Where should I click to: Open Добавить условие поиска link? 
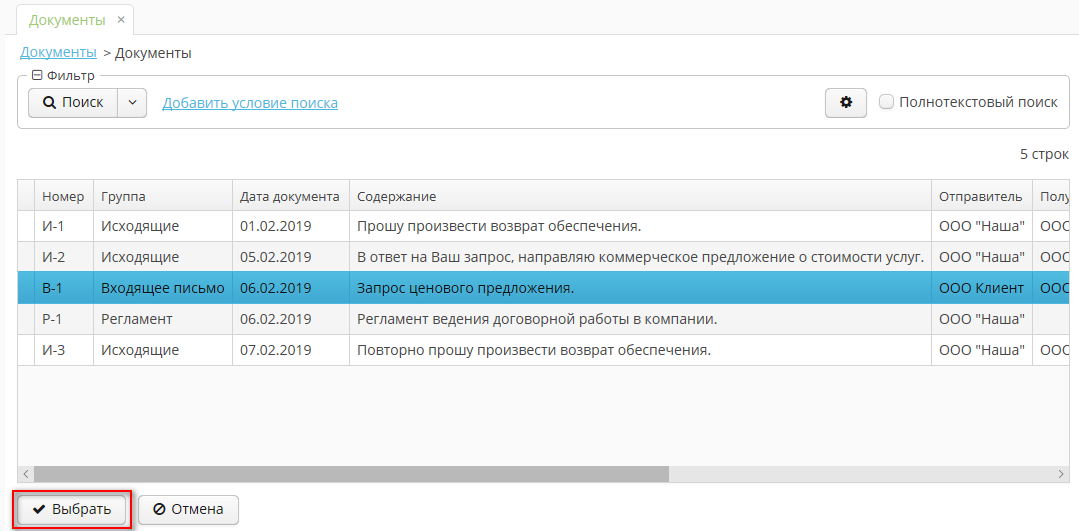click(250, 103)
